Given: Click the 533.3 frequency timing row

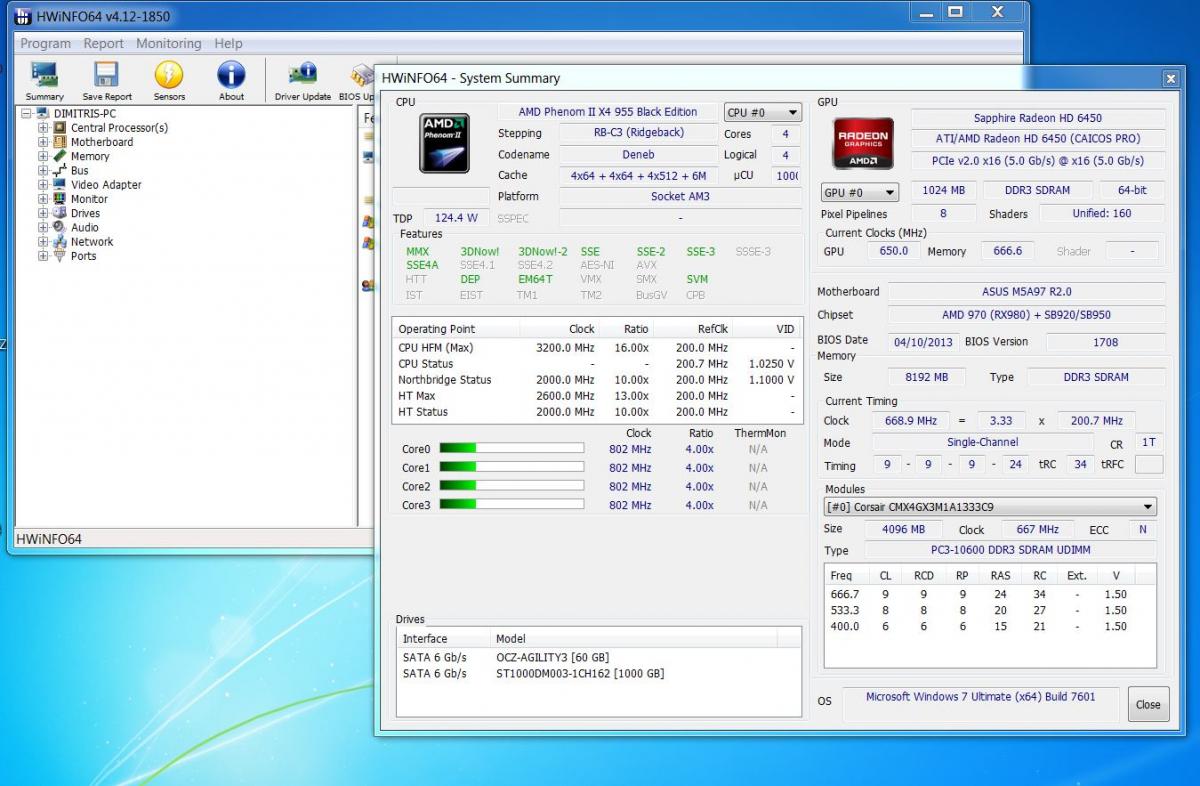Looking at the screenshot, I should click(x=989, y=610).
